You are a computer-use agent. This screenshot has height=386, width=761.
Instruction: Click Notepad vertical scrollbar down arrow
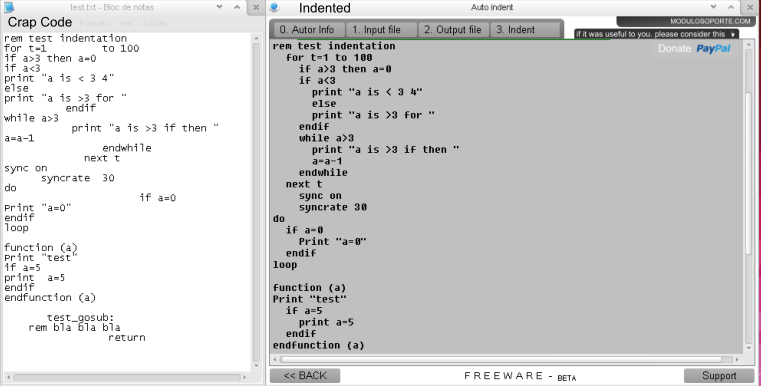point(256,366)
